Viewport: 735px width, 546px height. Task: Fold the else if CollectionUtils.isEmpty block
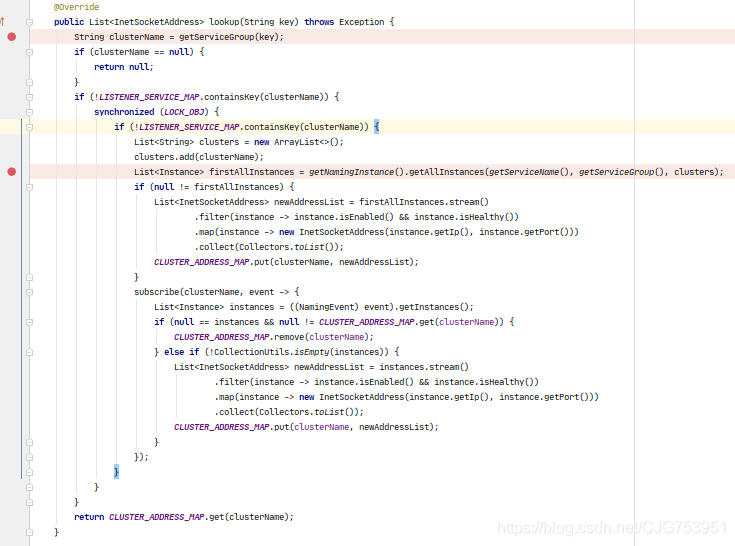pyautogui.click(x=30, y=352)
